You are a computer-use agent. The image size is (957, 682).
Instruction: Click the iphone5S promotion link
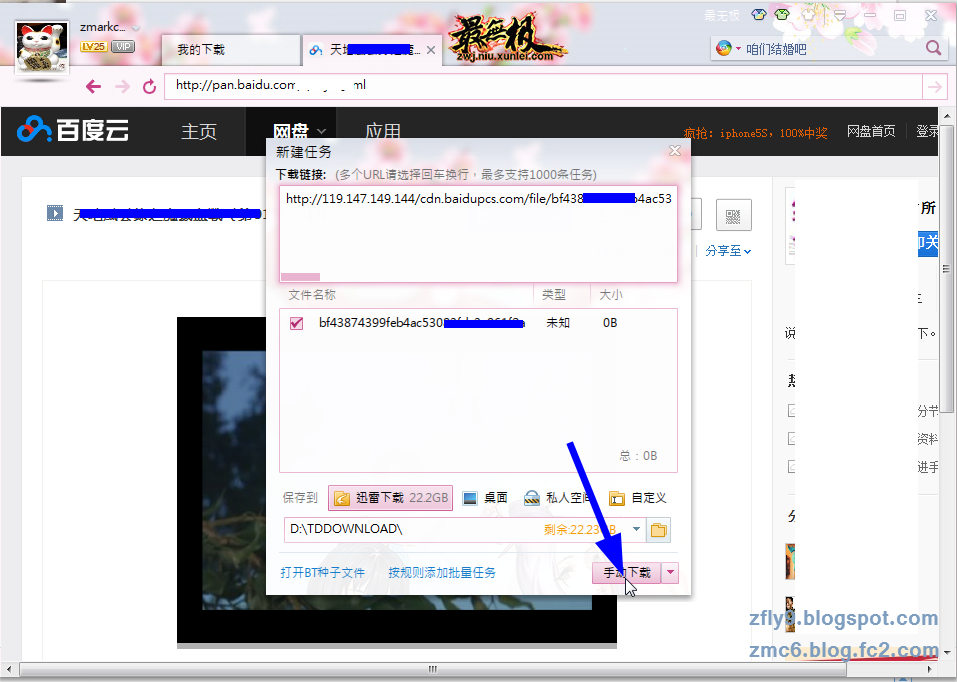tap(755, 132)
